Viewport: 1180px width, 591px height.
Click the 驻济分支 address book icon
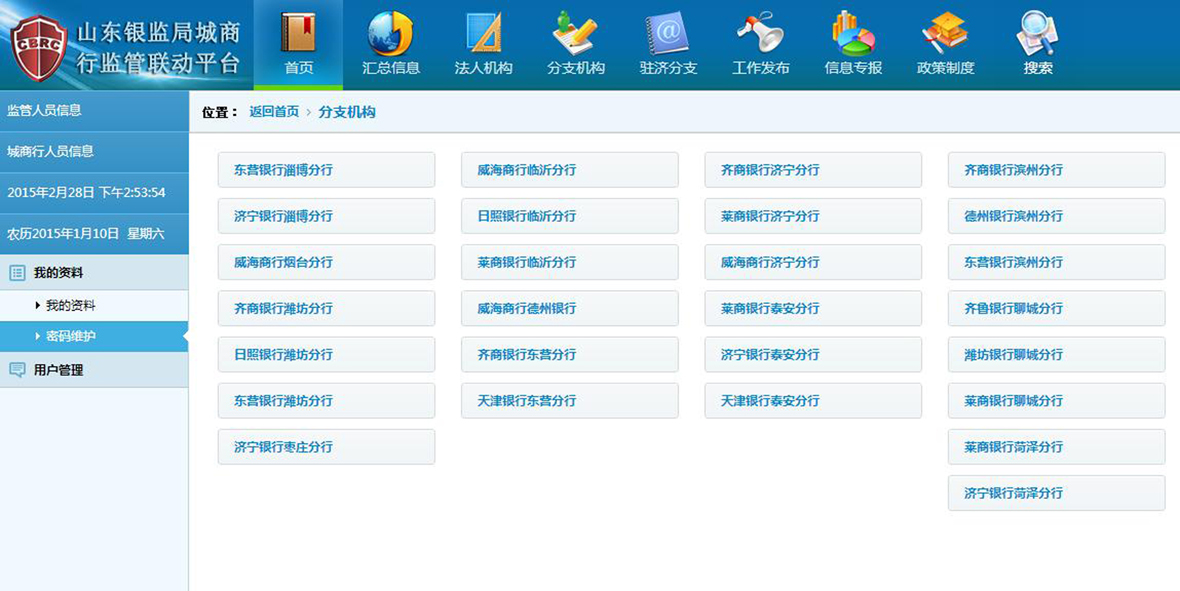click(668, 33)
